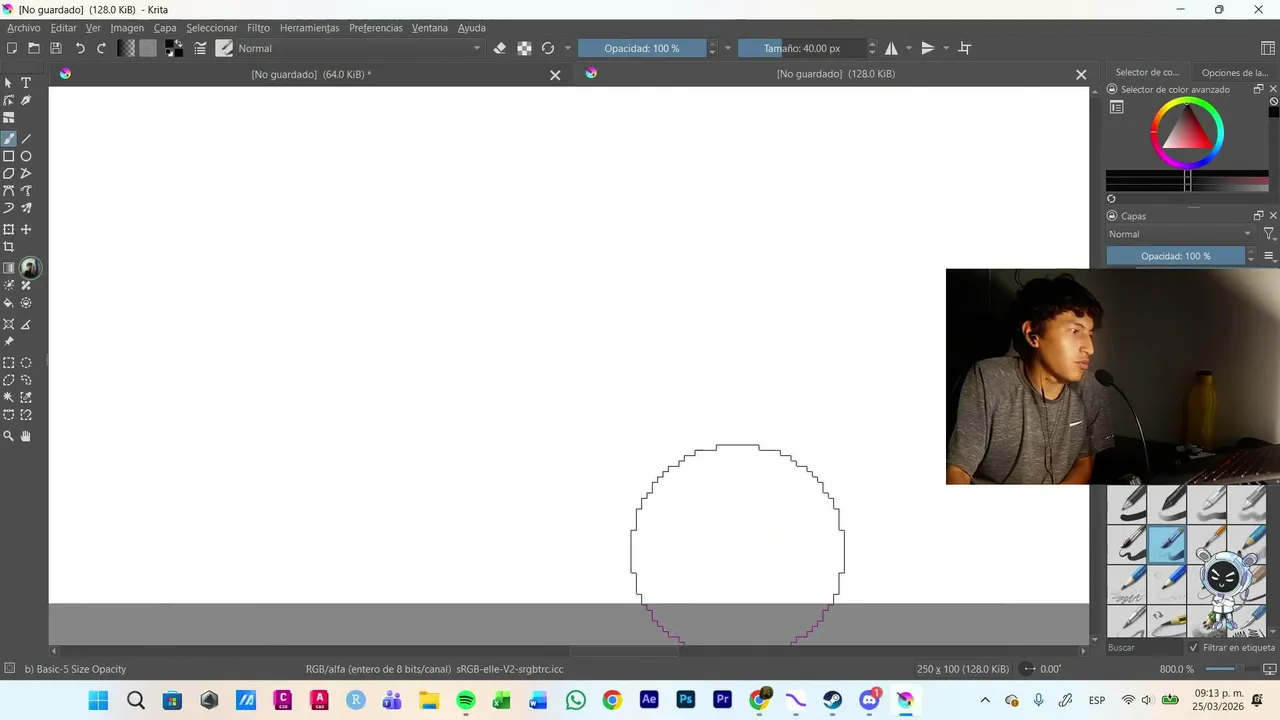
Task: Open the Herramientas menu
Action: pos(310,28)
